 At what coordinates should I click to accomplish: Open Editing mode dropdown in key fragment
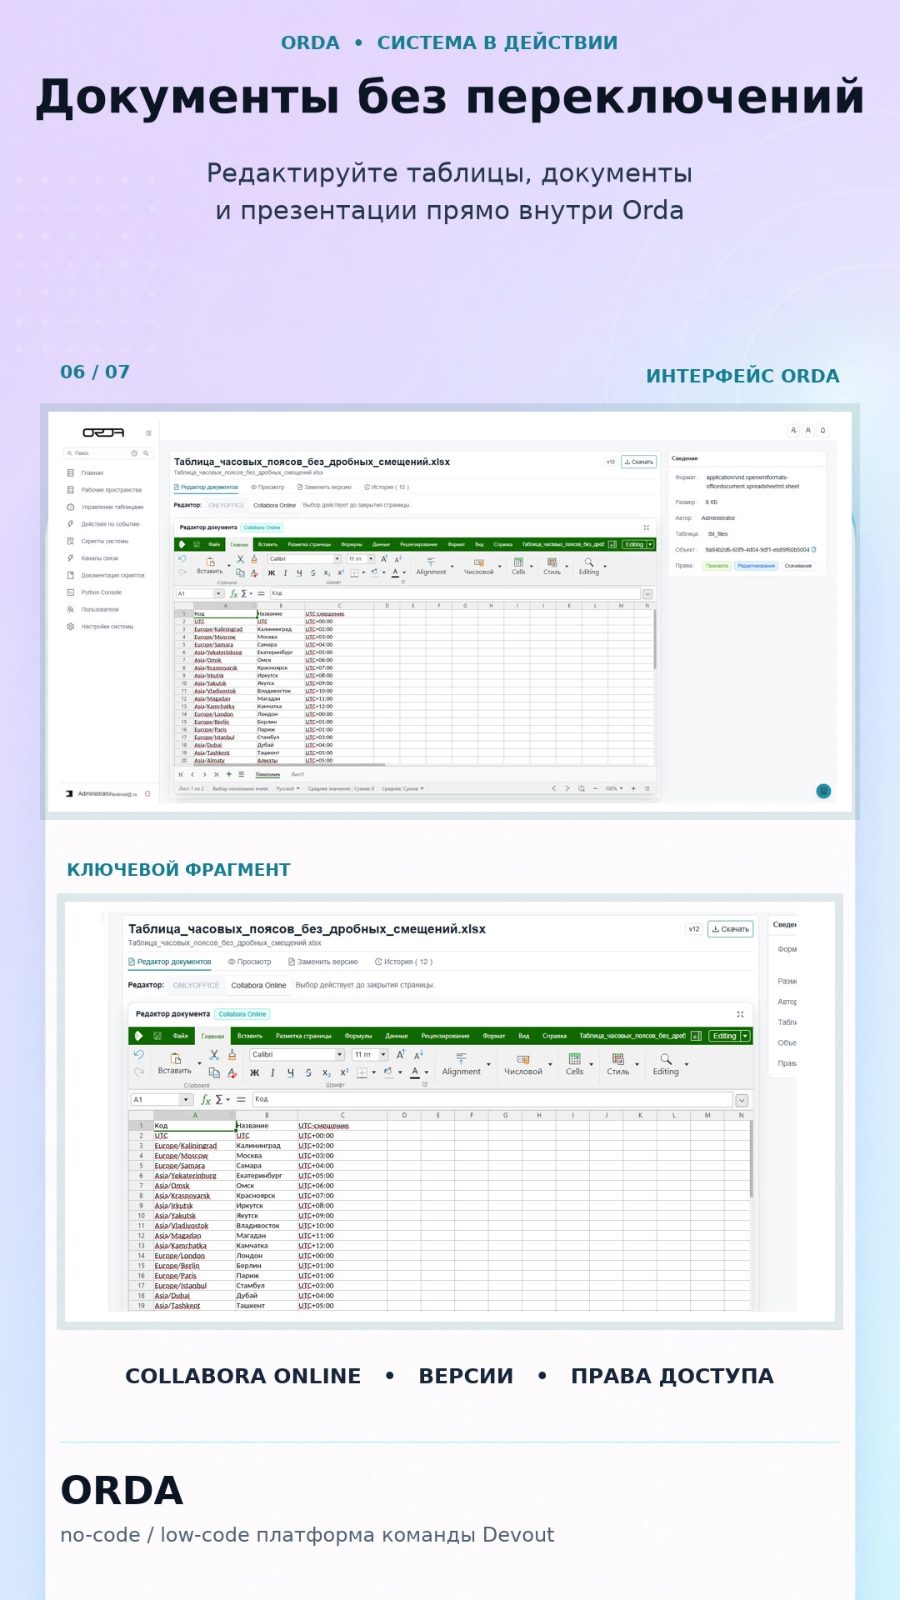(745, 1036)
